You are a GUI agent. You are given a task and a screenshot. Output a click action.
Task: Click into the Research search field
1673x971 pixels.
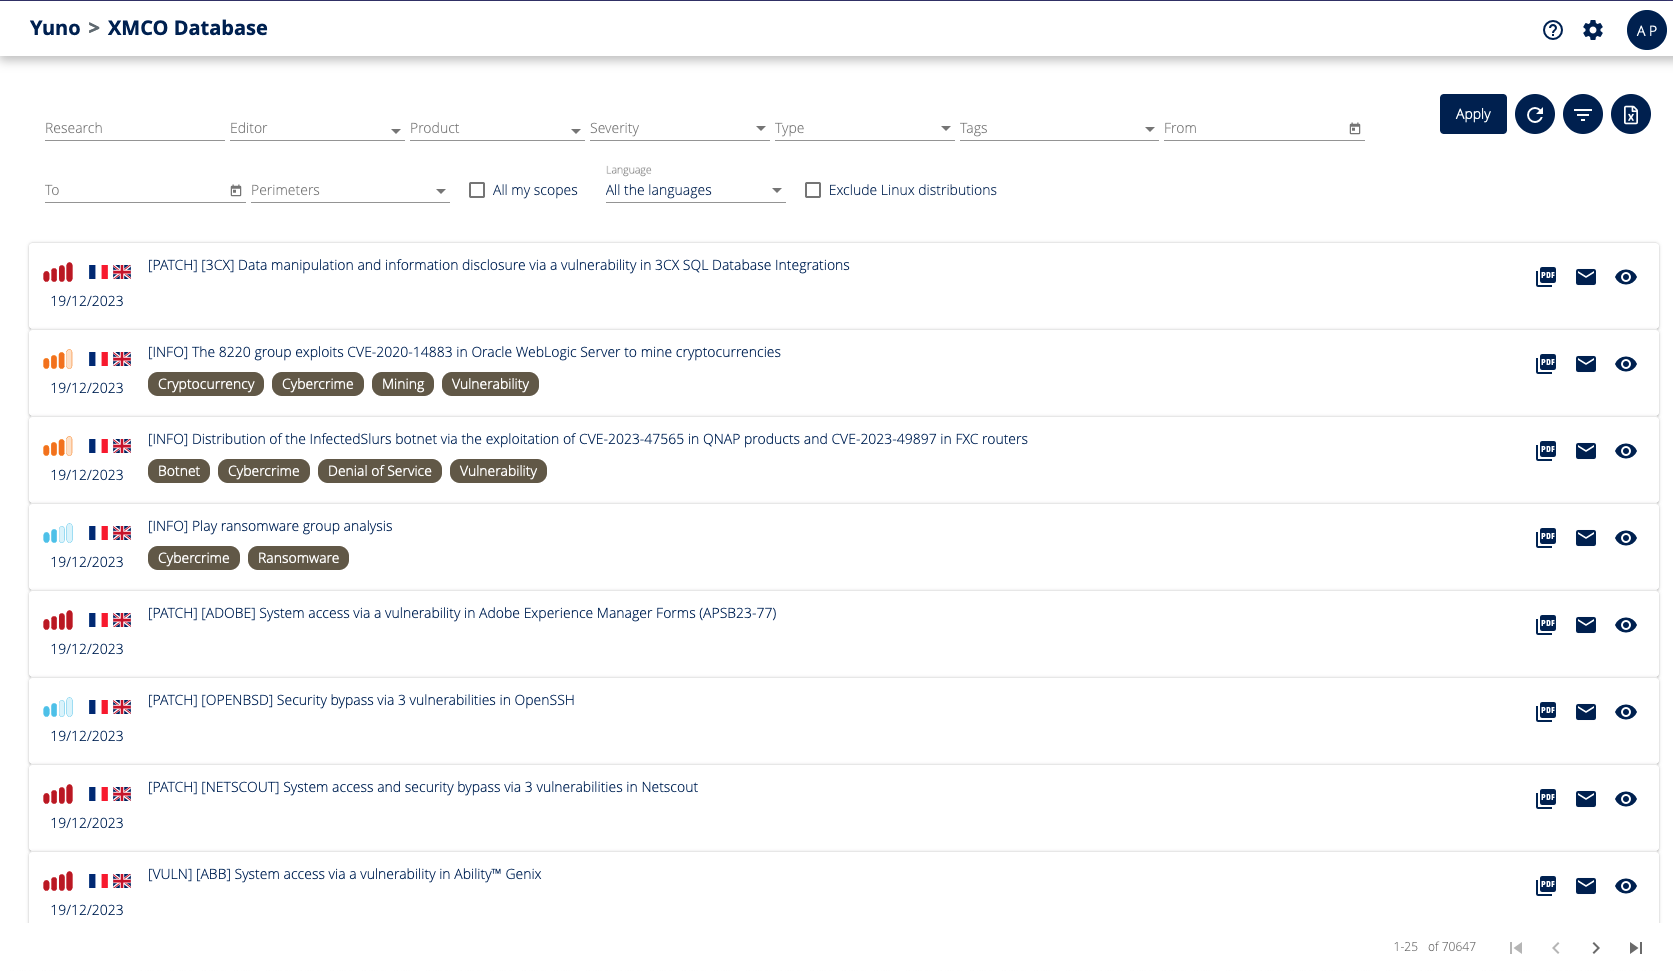click(x=133, y=129)
